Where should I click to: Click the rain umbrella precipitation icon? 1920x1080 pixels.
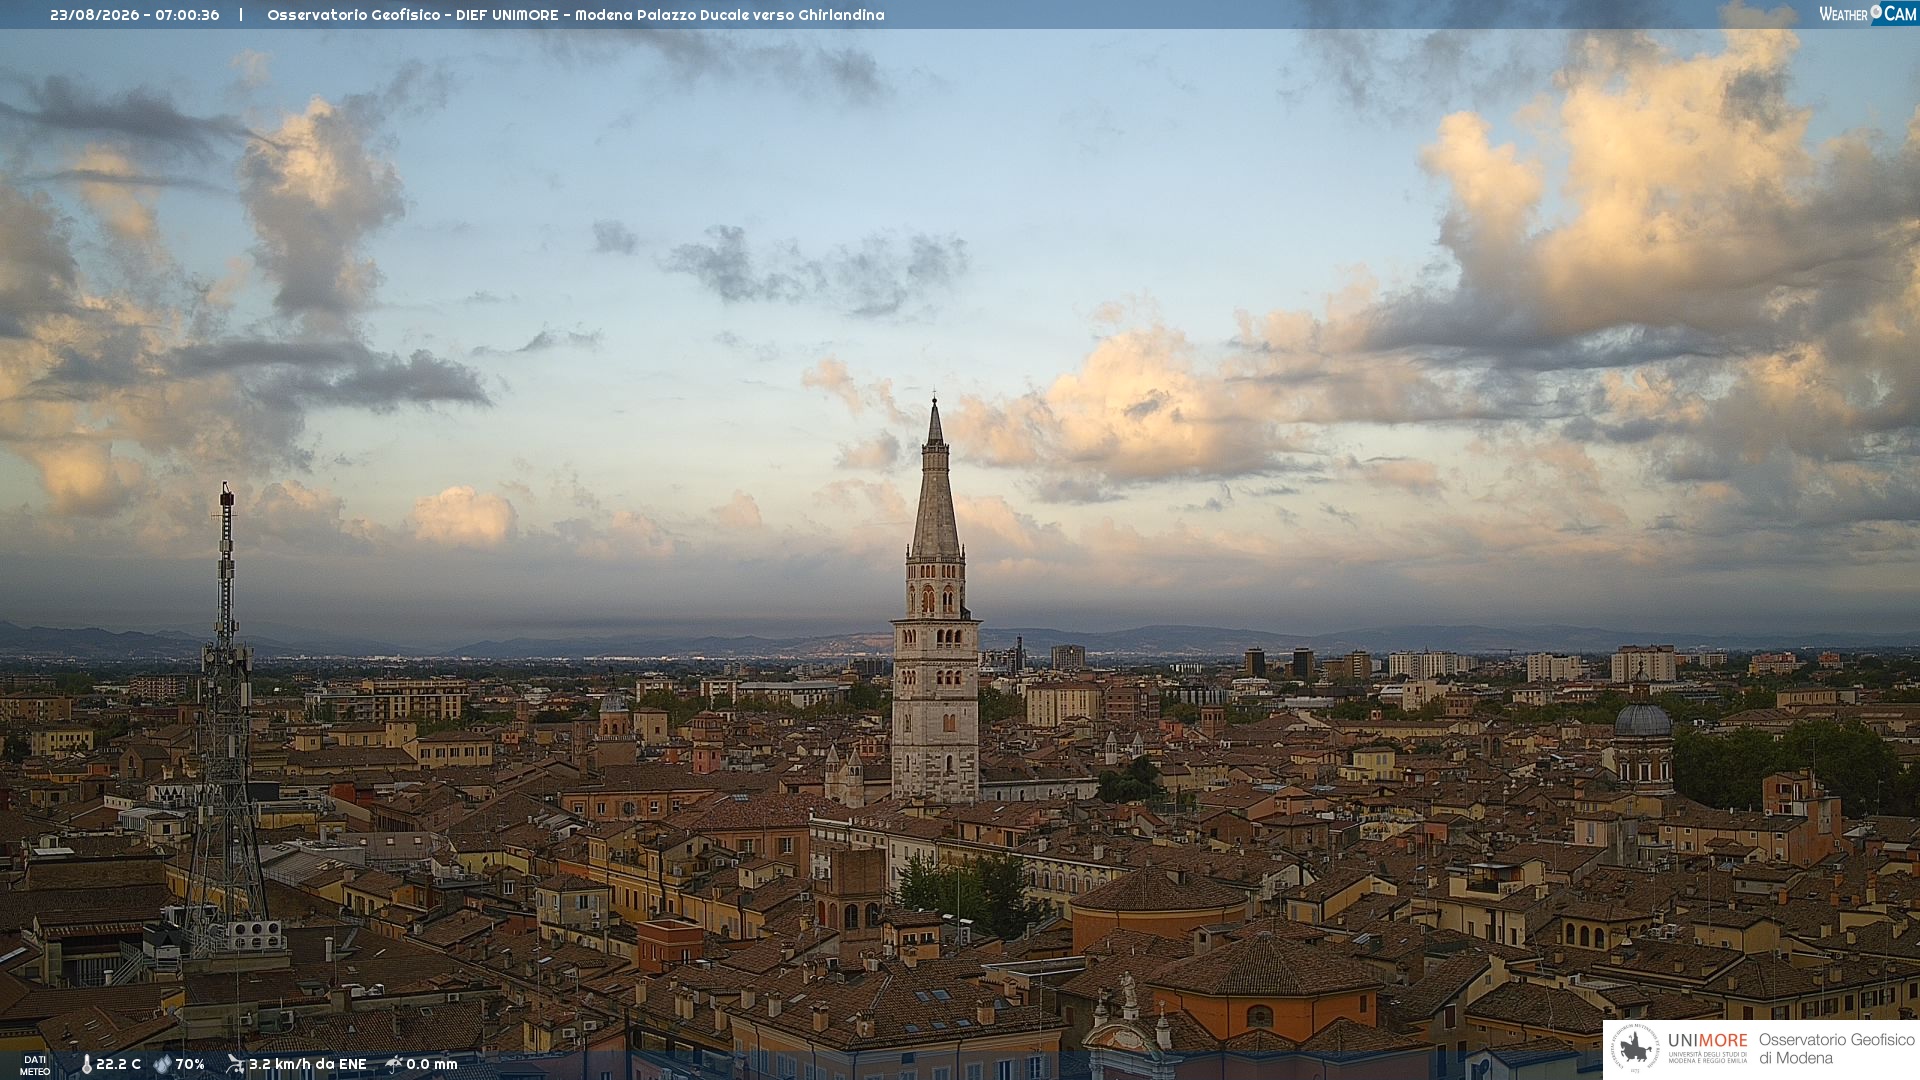click(x=394, y=1064)
